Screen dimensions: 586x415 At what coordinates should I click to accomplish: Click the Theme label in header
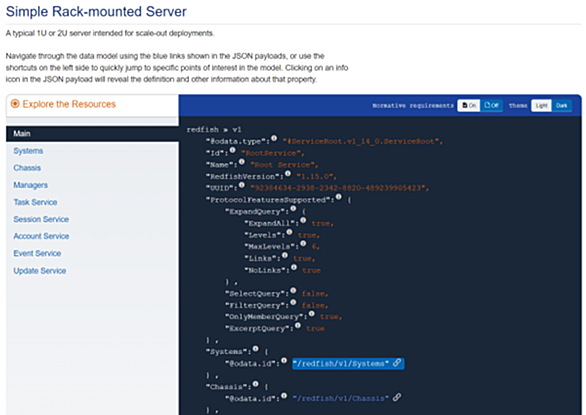[518, 106]
